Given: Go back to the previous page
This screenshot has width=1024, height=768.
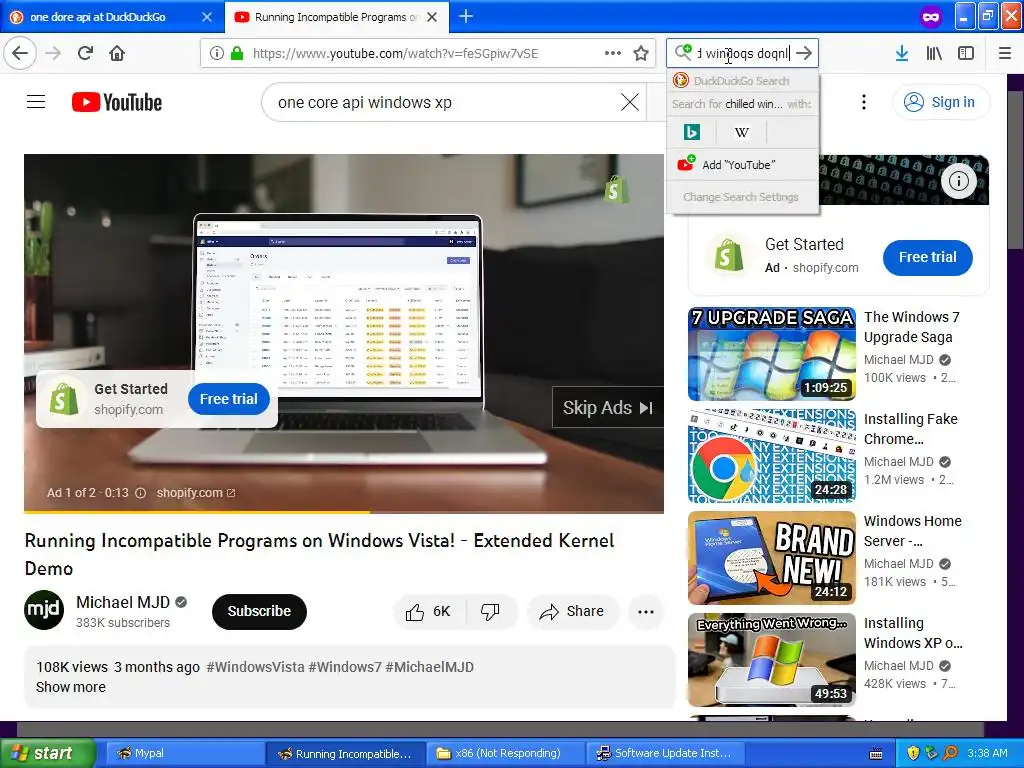Looking at the screenshot, I should [20, 53].
